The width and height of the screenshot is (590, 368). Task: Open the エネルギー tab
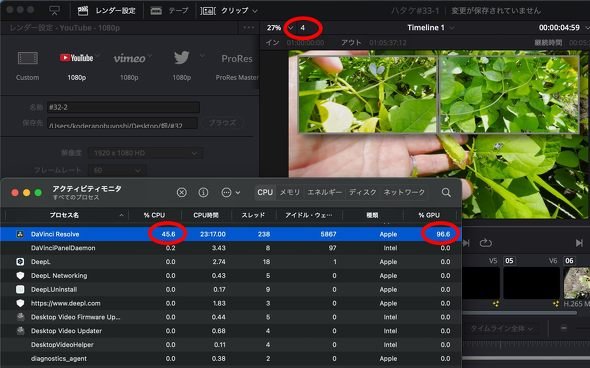pos(324,192)
